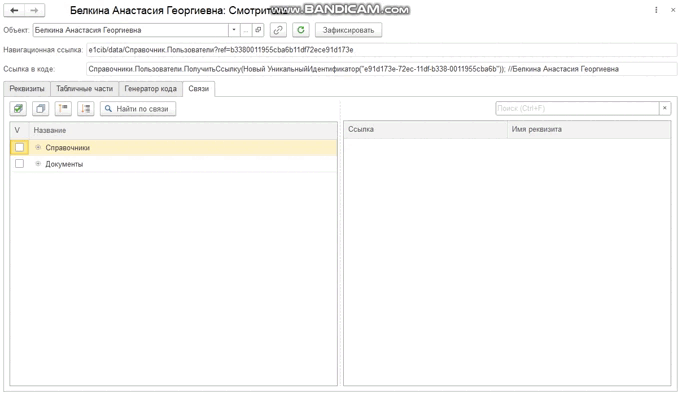682x394 pixels.
Task: Click the ellipsis select button in Объект field
Action: 246,30
